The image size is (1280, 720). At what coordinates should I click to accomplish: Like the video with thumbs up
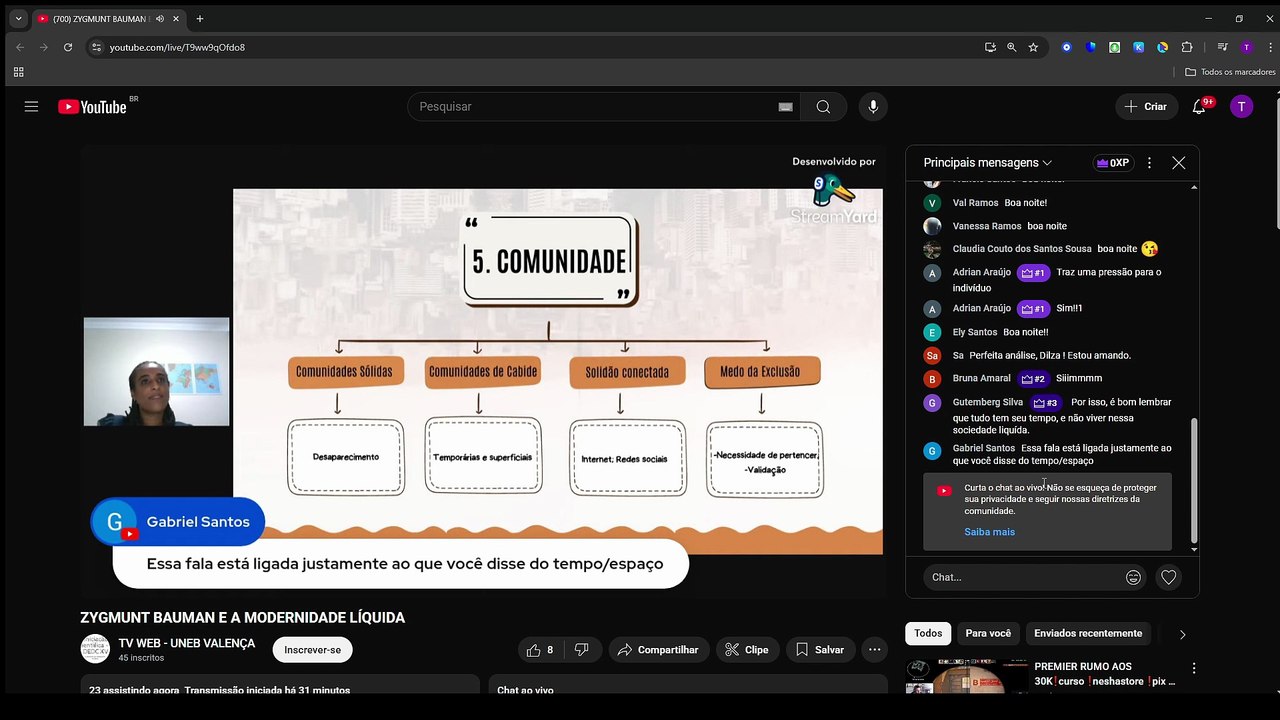tap(540, 650)
